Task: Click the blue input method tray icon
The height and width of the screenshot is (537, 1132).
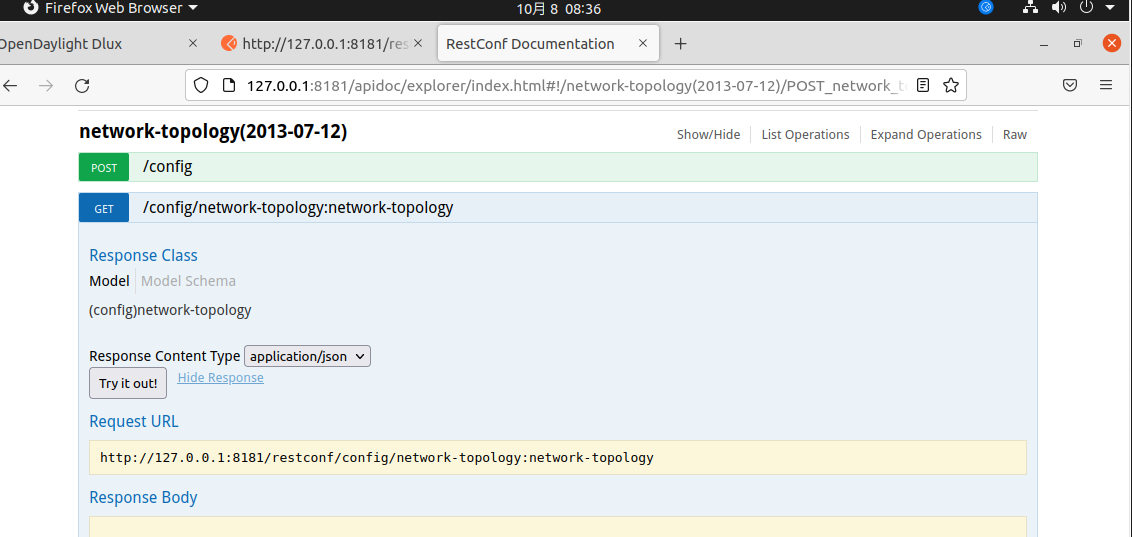Action: [x=985, y=8]
